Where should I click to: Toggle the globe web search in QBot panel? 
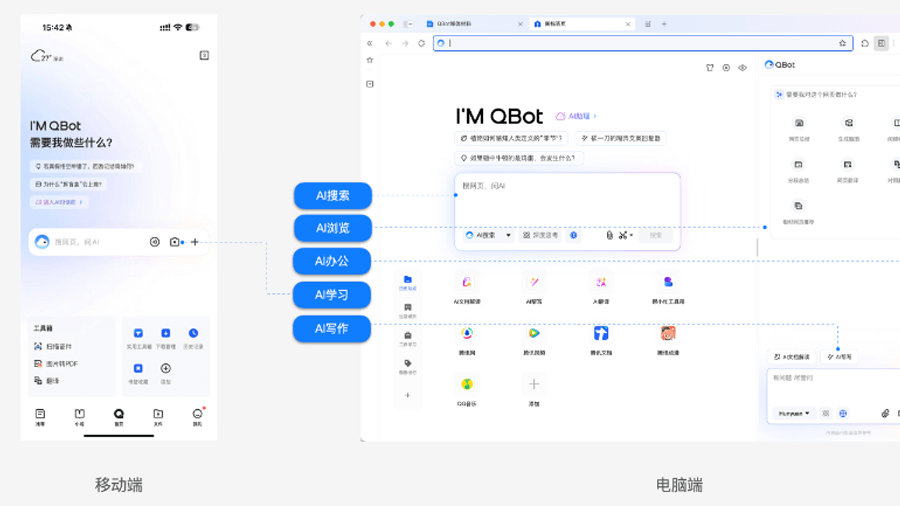[843, 413]
